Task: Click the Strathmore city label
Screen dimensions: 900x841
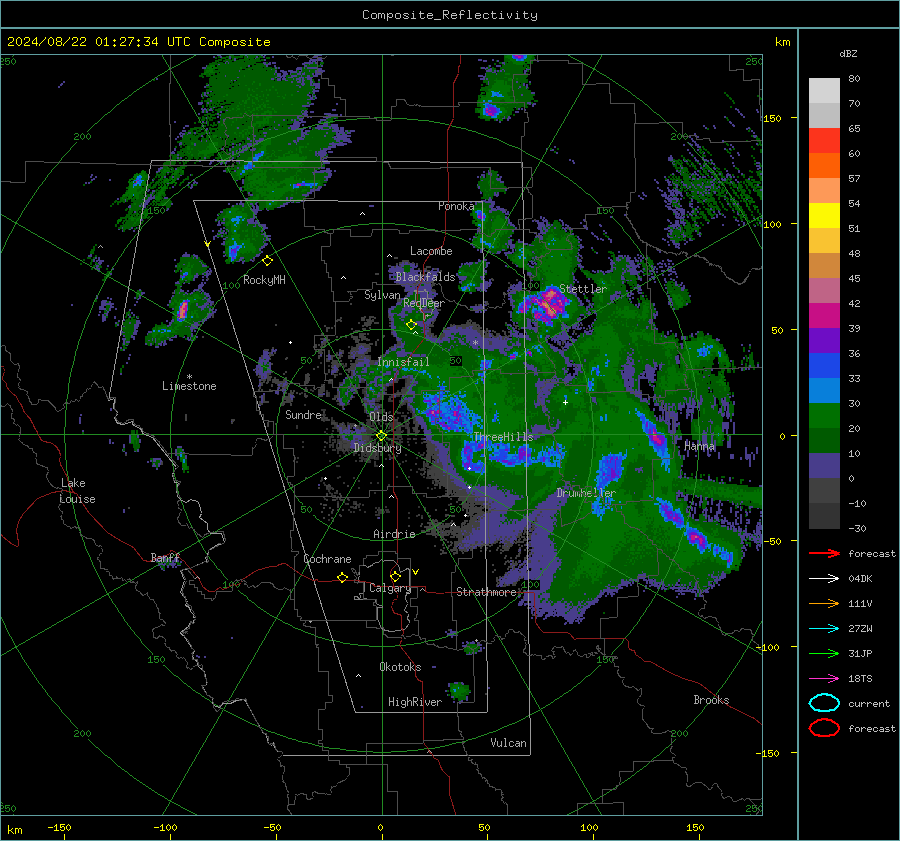Action: pyautogui.click(x=486, y=592)
